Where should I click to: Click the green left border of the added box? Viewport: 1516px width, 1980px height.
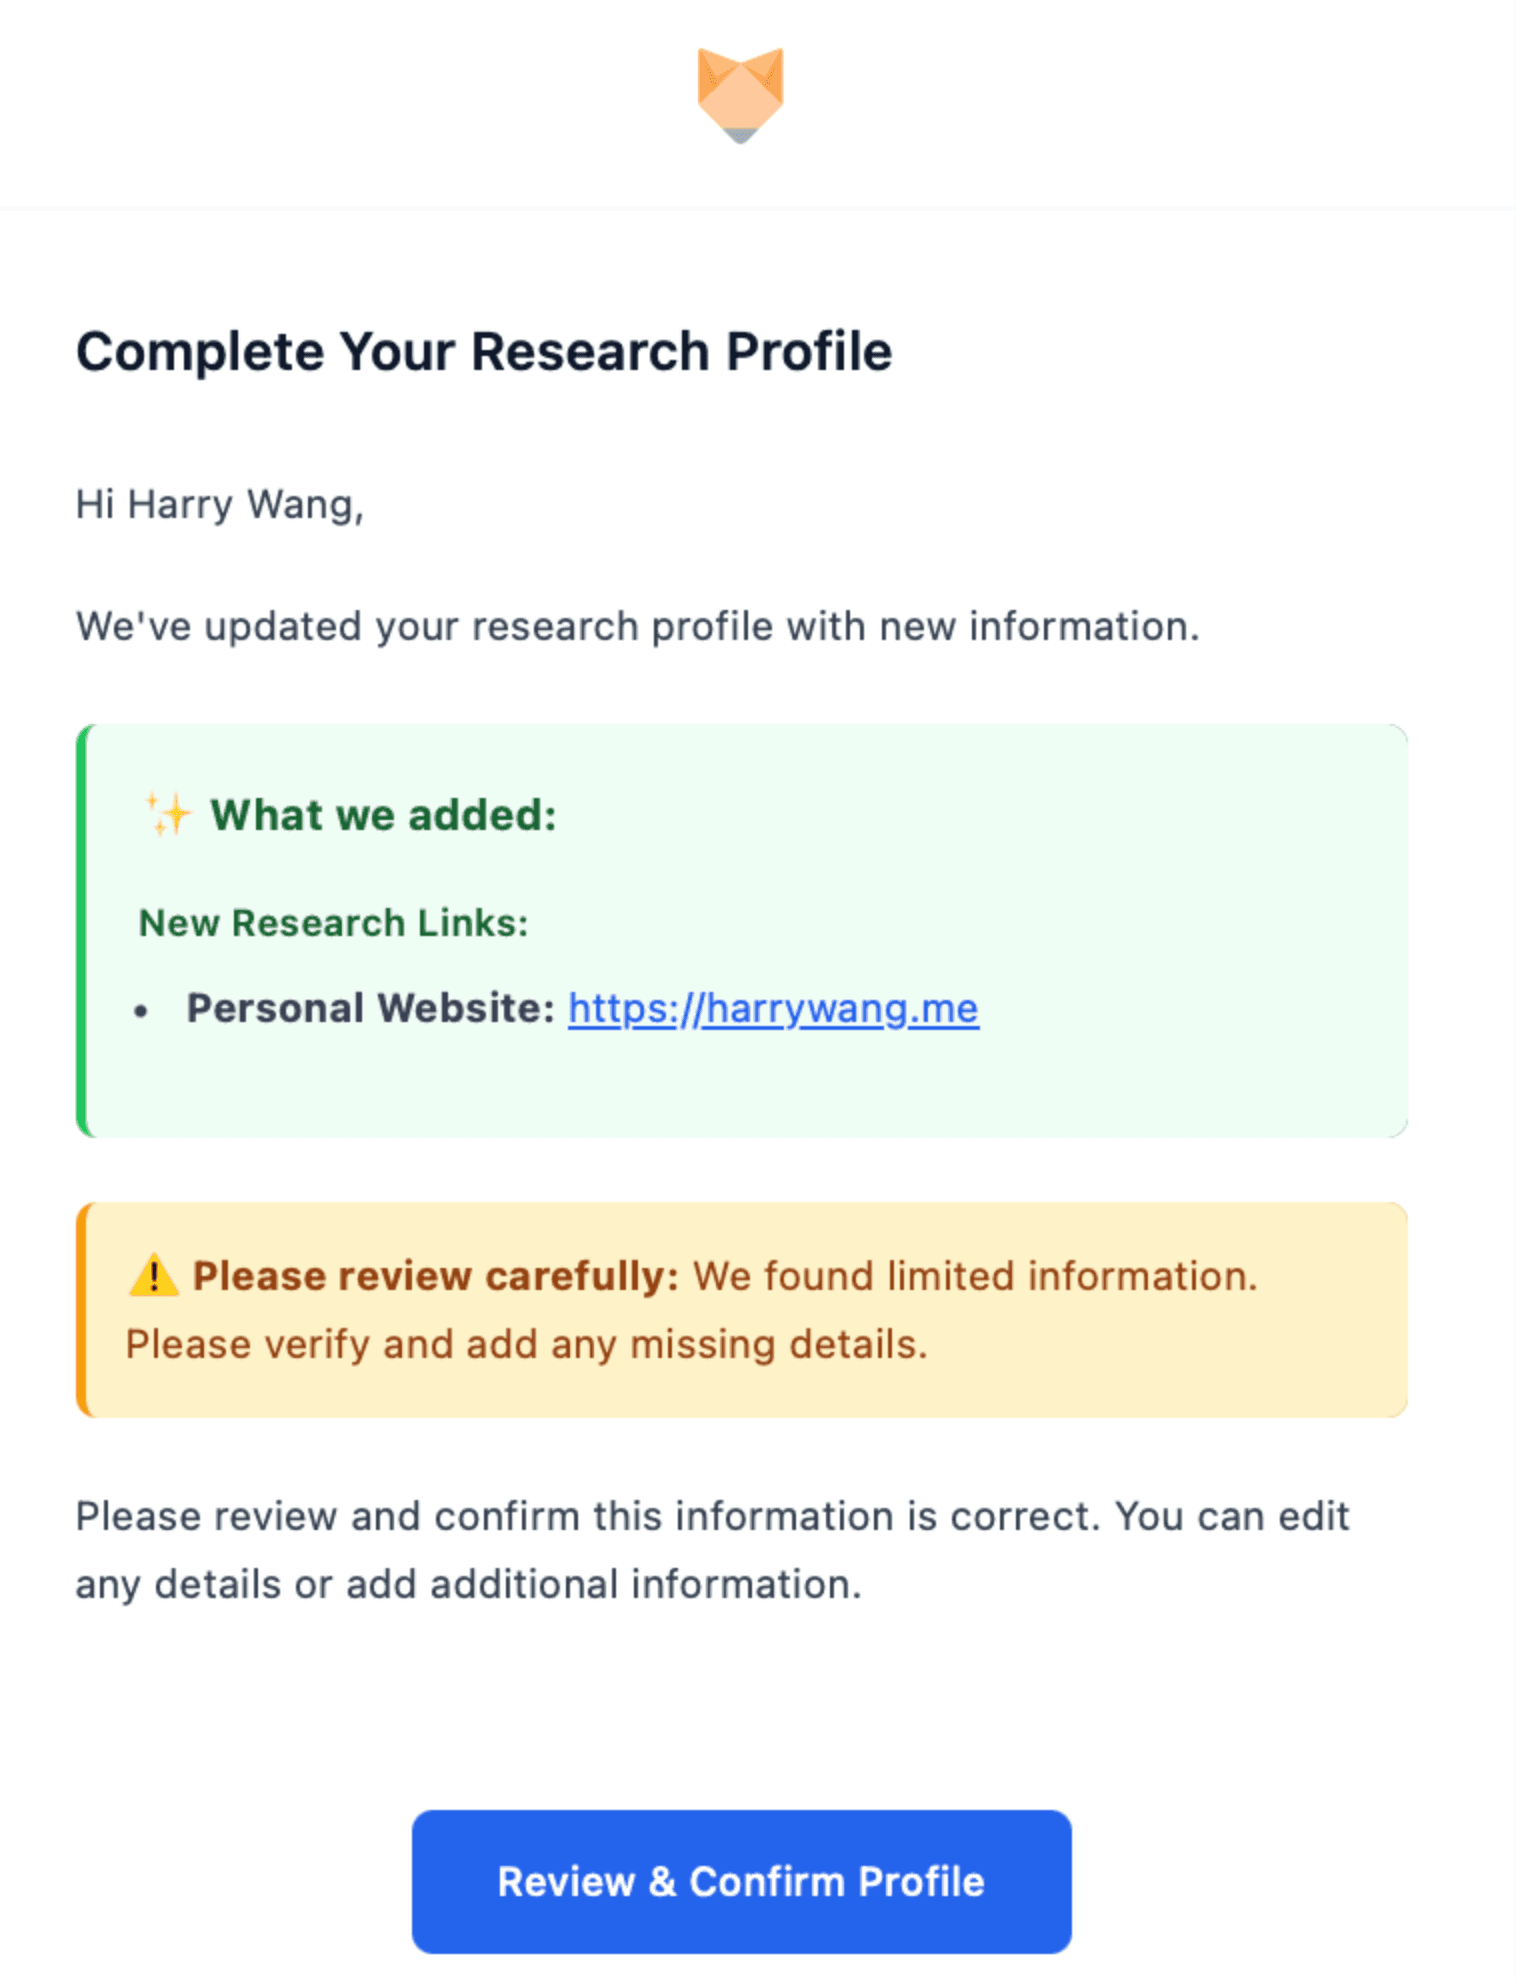click(x=81, y=930)
